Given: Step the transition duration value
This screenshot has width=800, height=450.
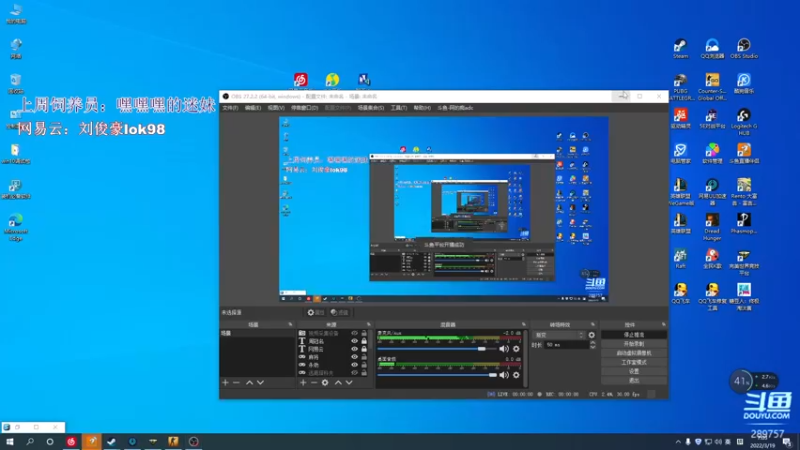Looking at the screenshot, I should [x=592, y=345].
